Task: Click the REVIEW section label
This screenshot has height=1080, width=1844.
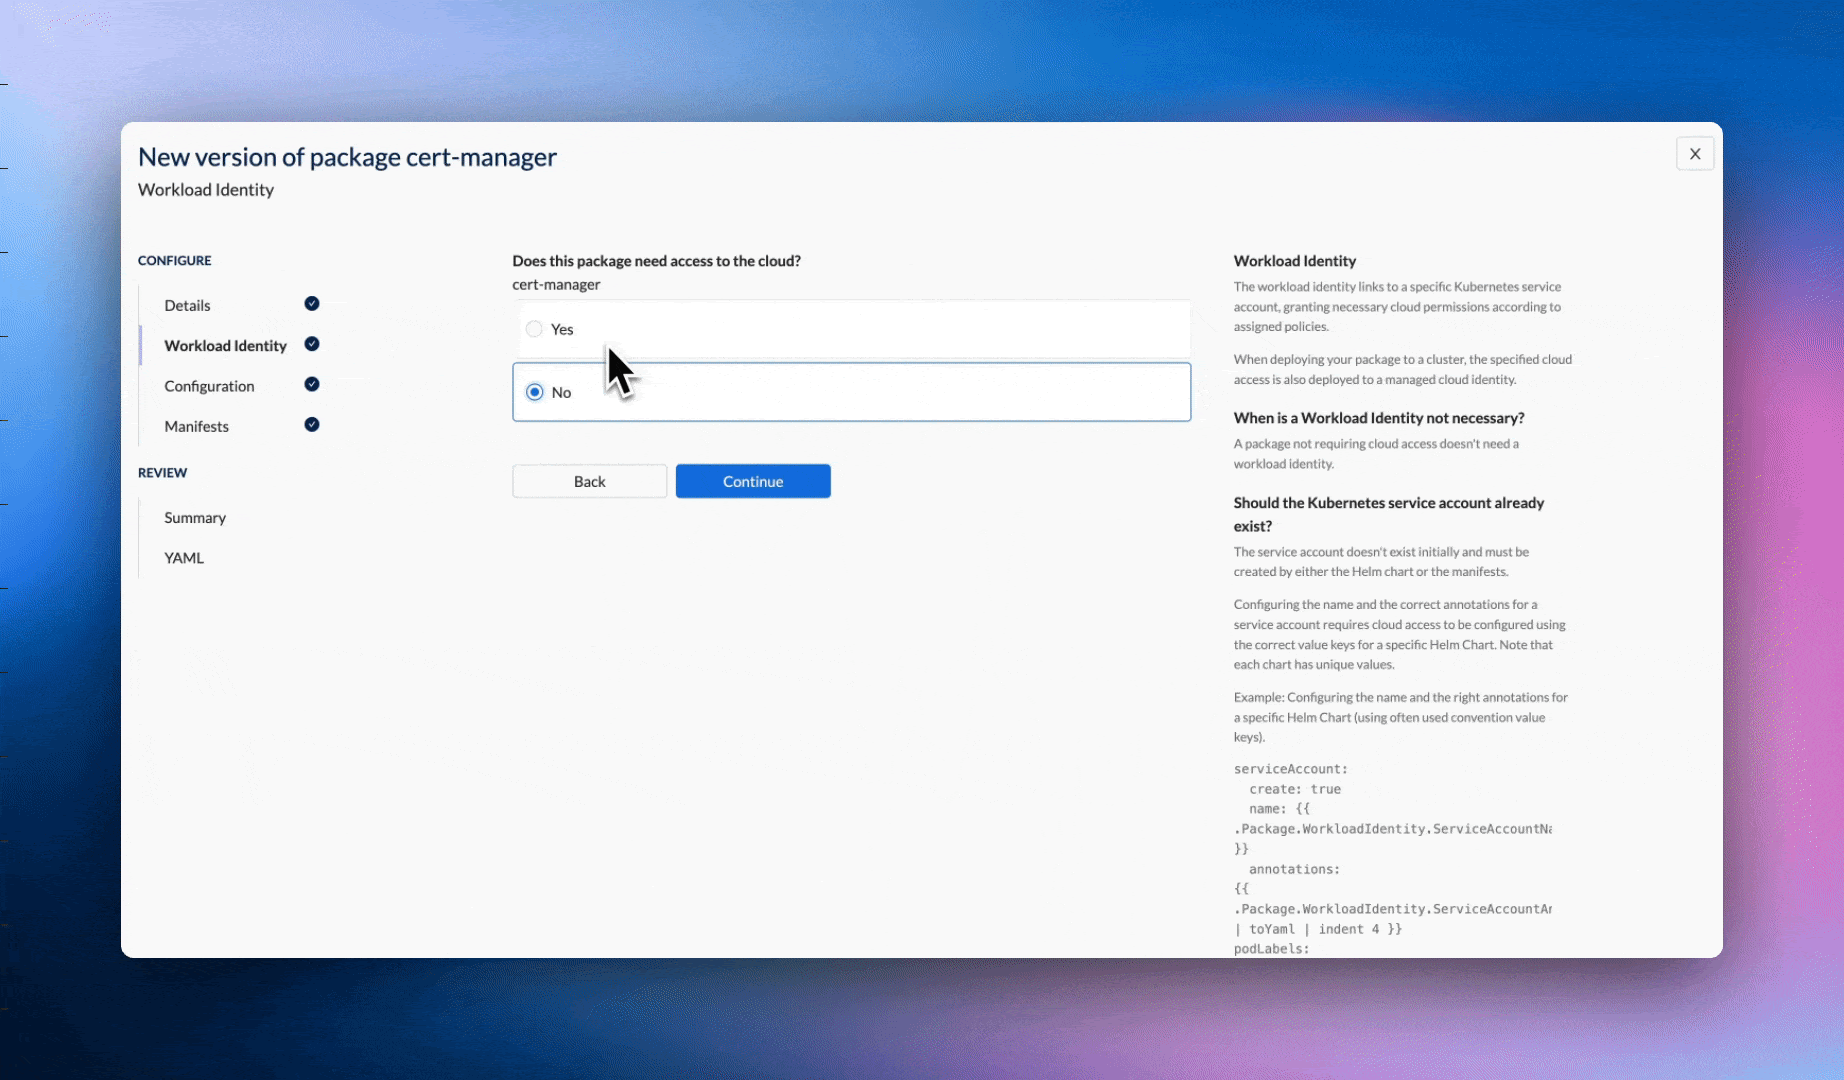Action: pos(162,473)
